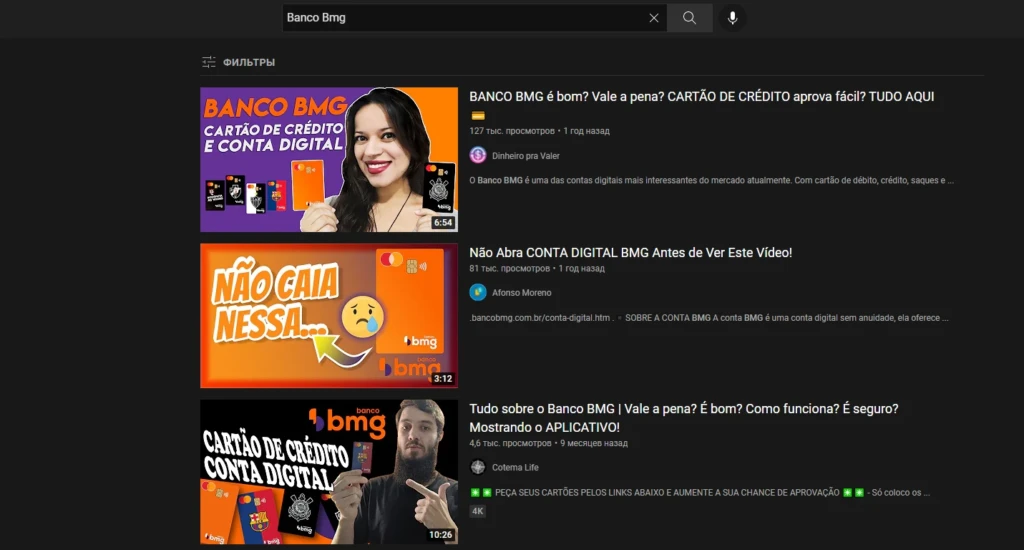Click the magnifying glass search button

click(690, 18)
